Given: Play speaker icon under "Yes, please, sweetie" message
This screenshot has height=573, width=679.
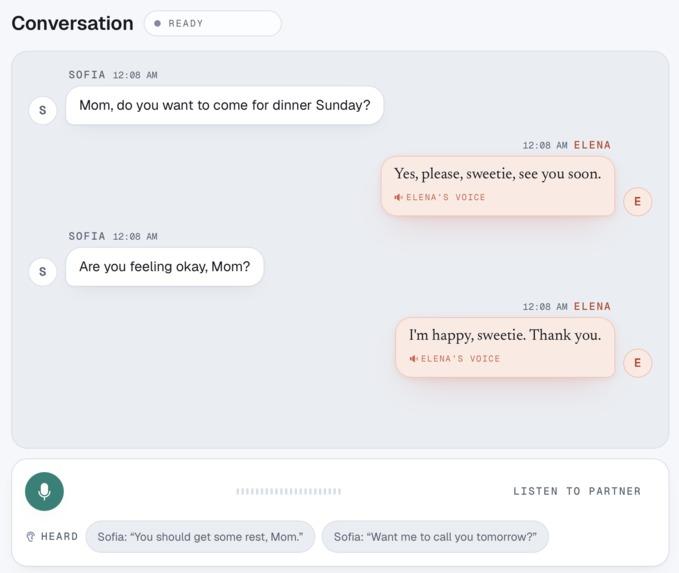Looking at the screenshot, I should tap(398, 197).
